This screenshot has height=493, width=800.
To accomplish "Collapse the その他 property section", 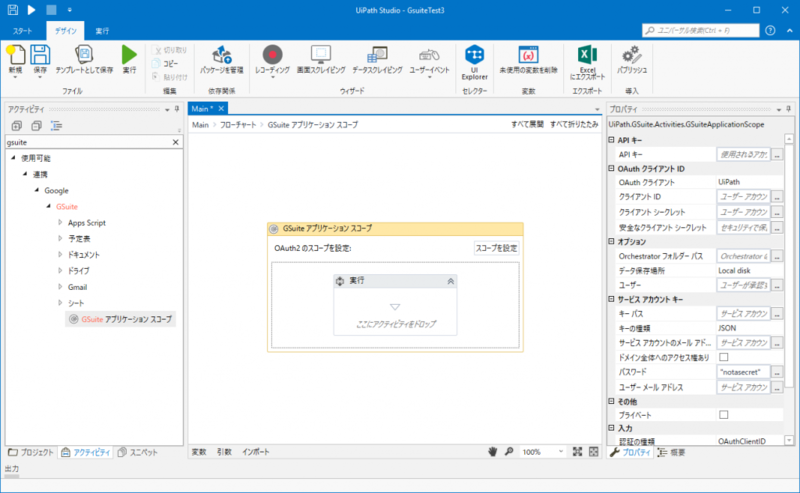I will [611, 402].
